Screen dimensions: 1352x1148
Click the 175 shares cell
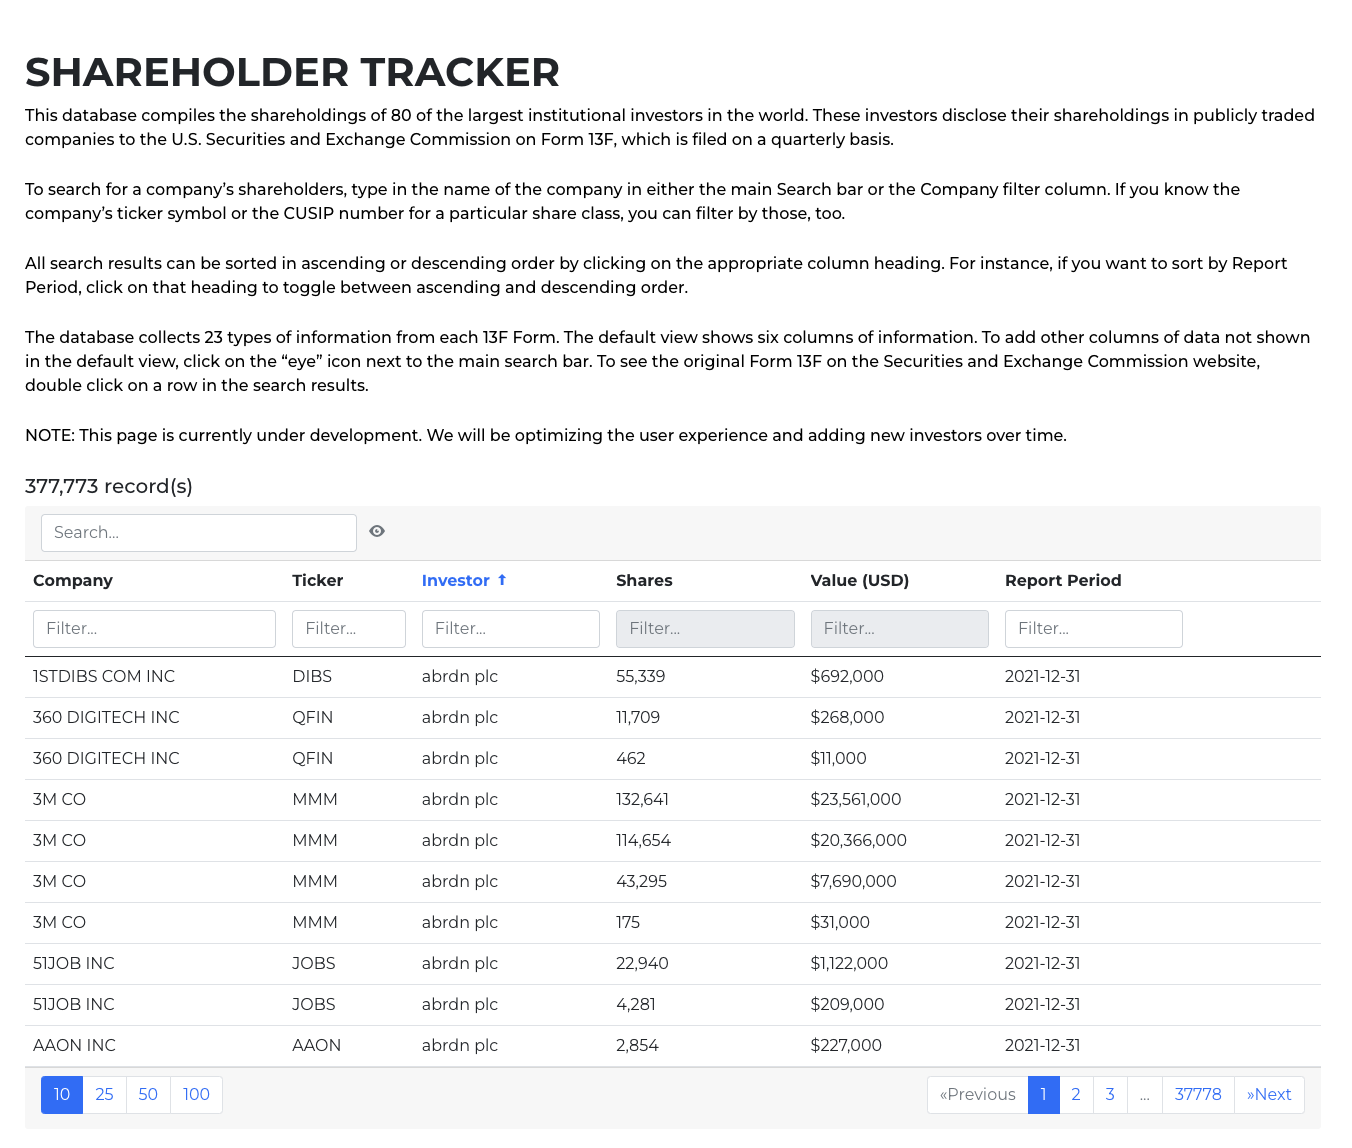[x=628, y=922]
